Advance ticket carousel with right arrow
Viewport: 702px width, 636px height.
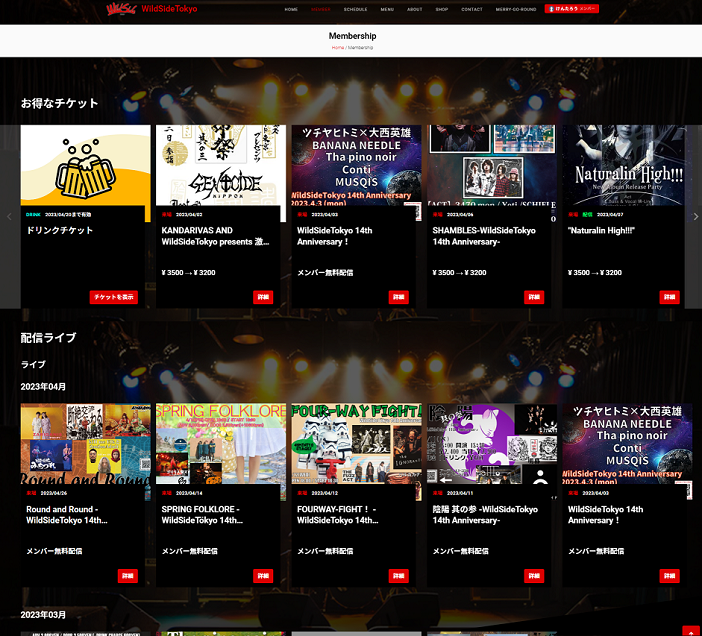coord(696,217)
